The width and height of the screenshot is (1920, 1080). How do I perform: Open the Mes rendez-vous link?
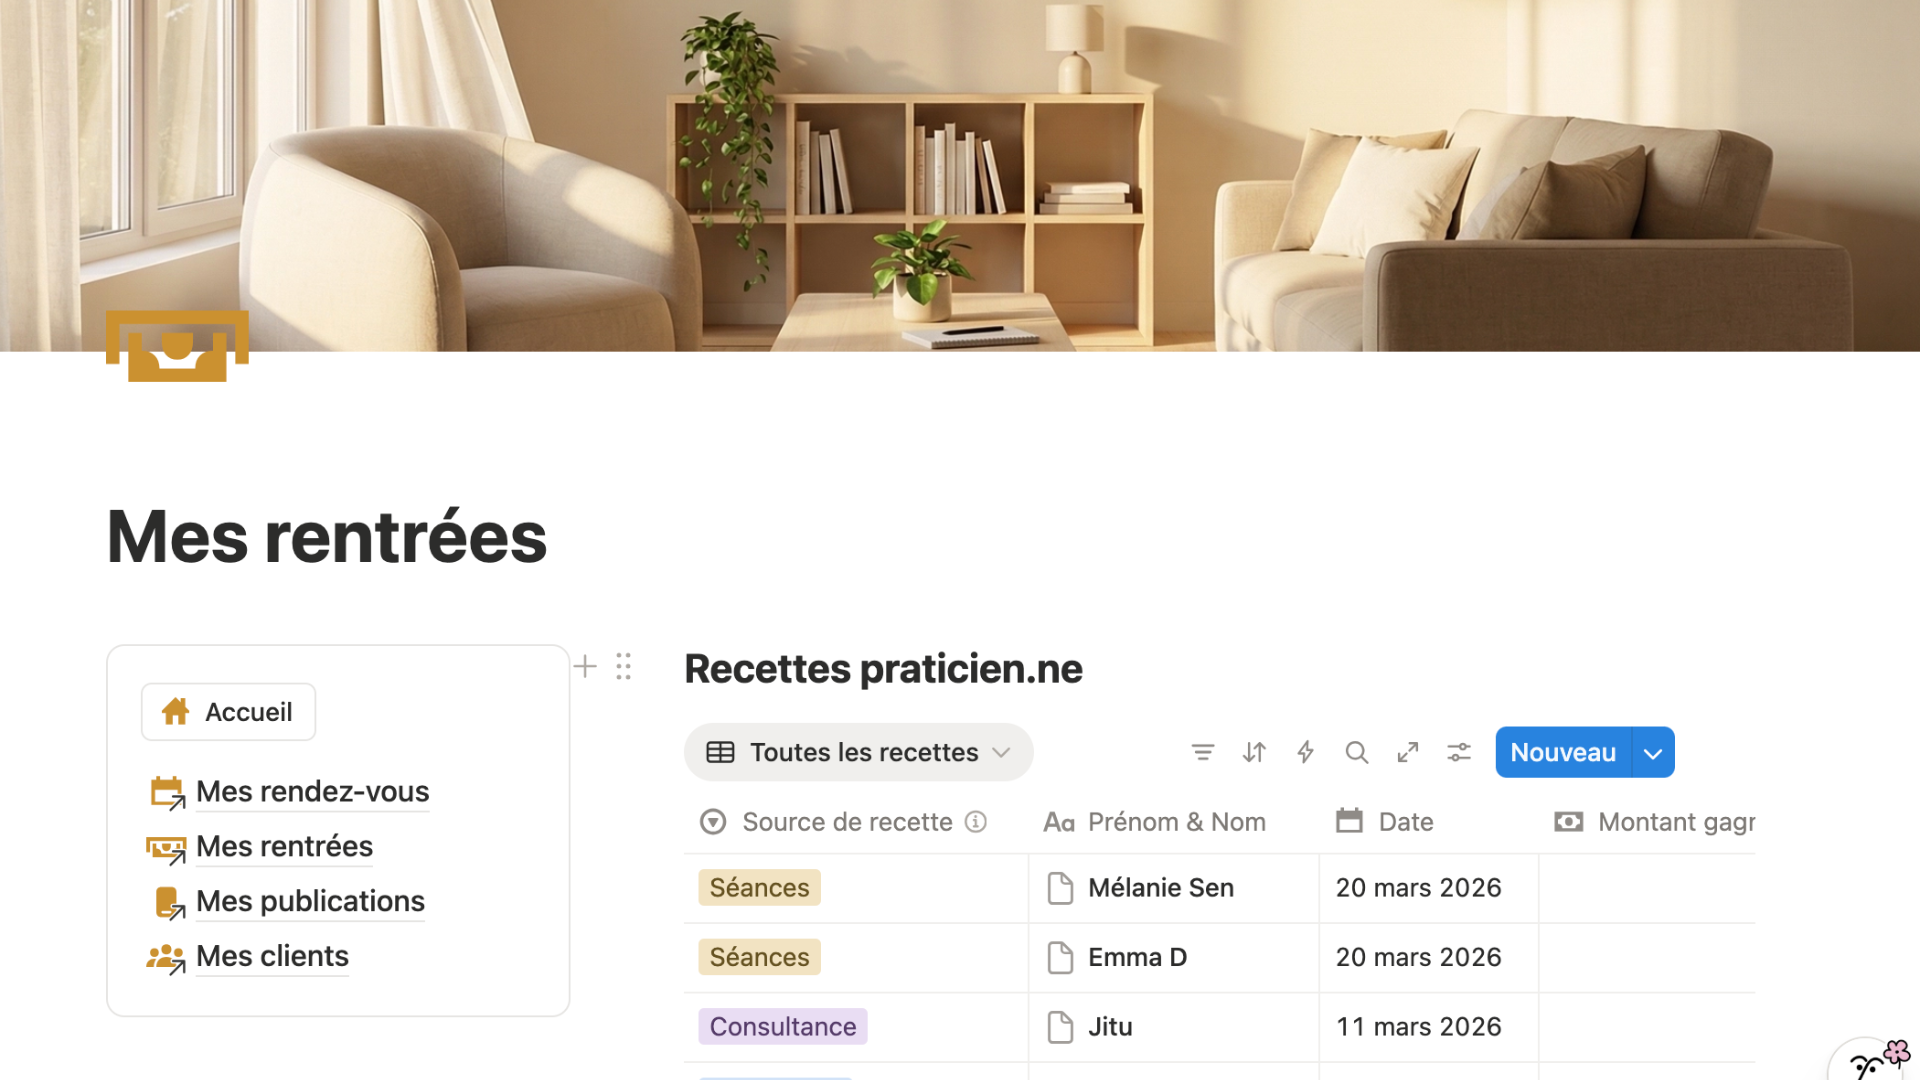[312, 791]
